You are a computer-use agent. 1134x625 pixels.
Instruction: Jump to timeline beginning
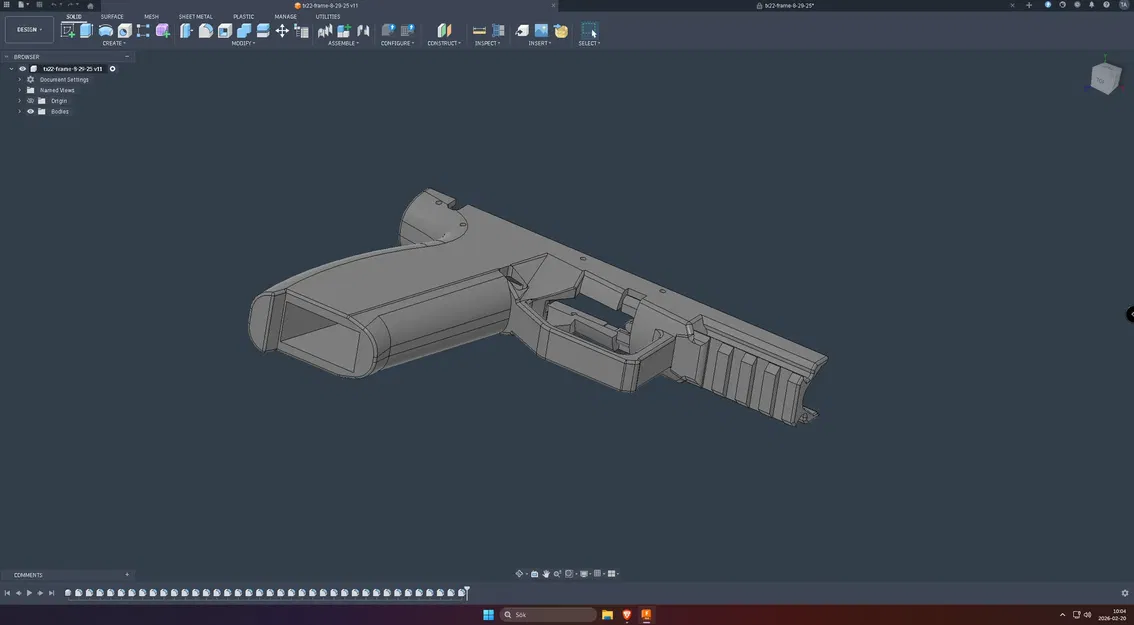pos(7,593)
